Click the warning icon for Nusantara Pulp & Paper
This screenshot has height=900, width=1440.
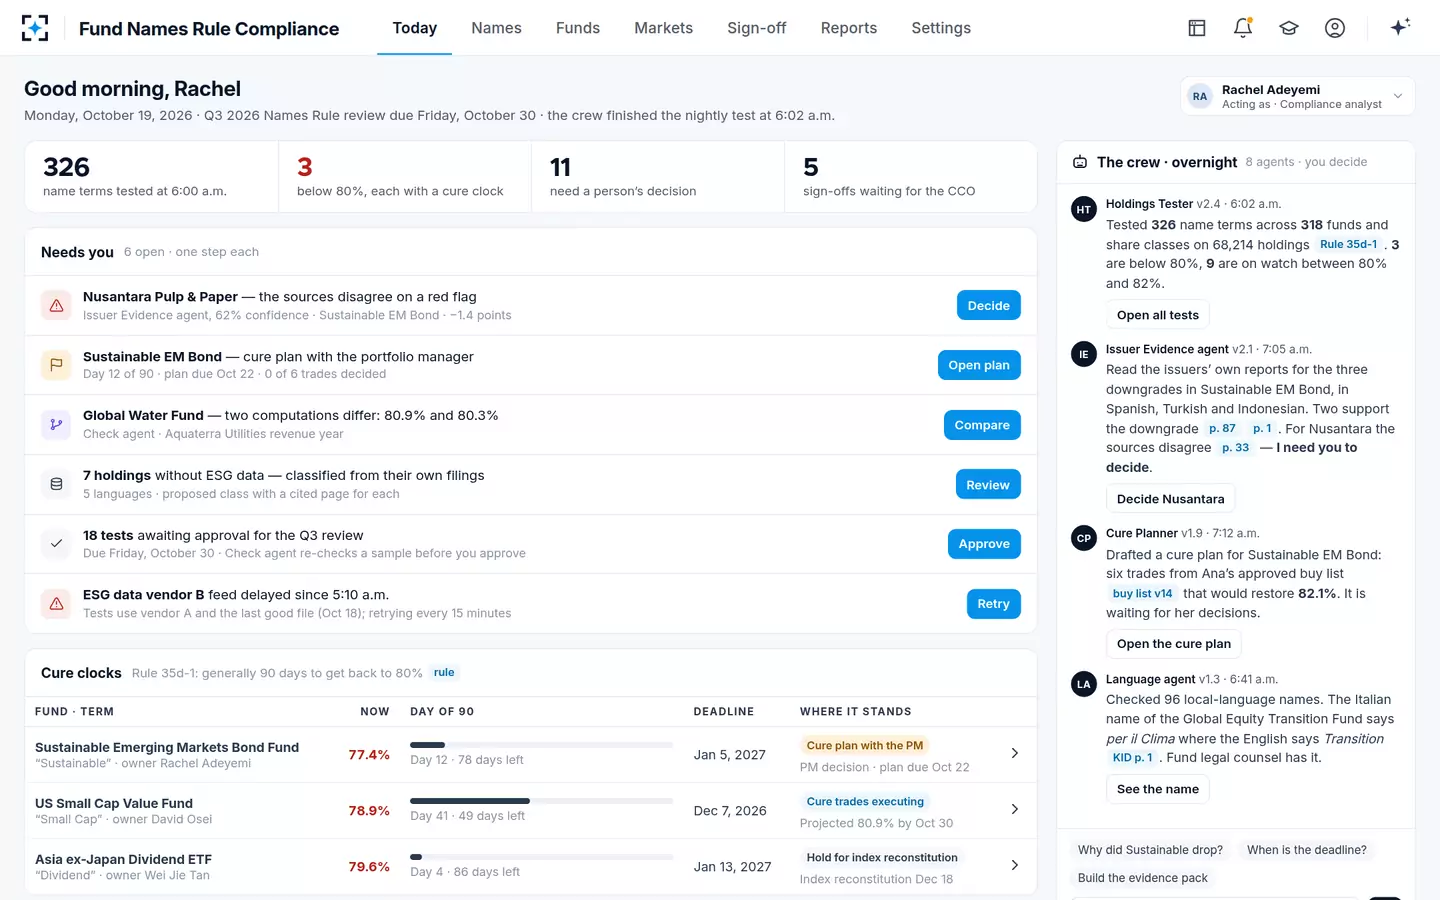(x=56, y=306)
